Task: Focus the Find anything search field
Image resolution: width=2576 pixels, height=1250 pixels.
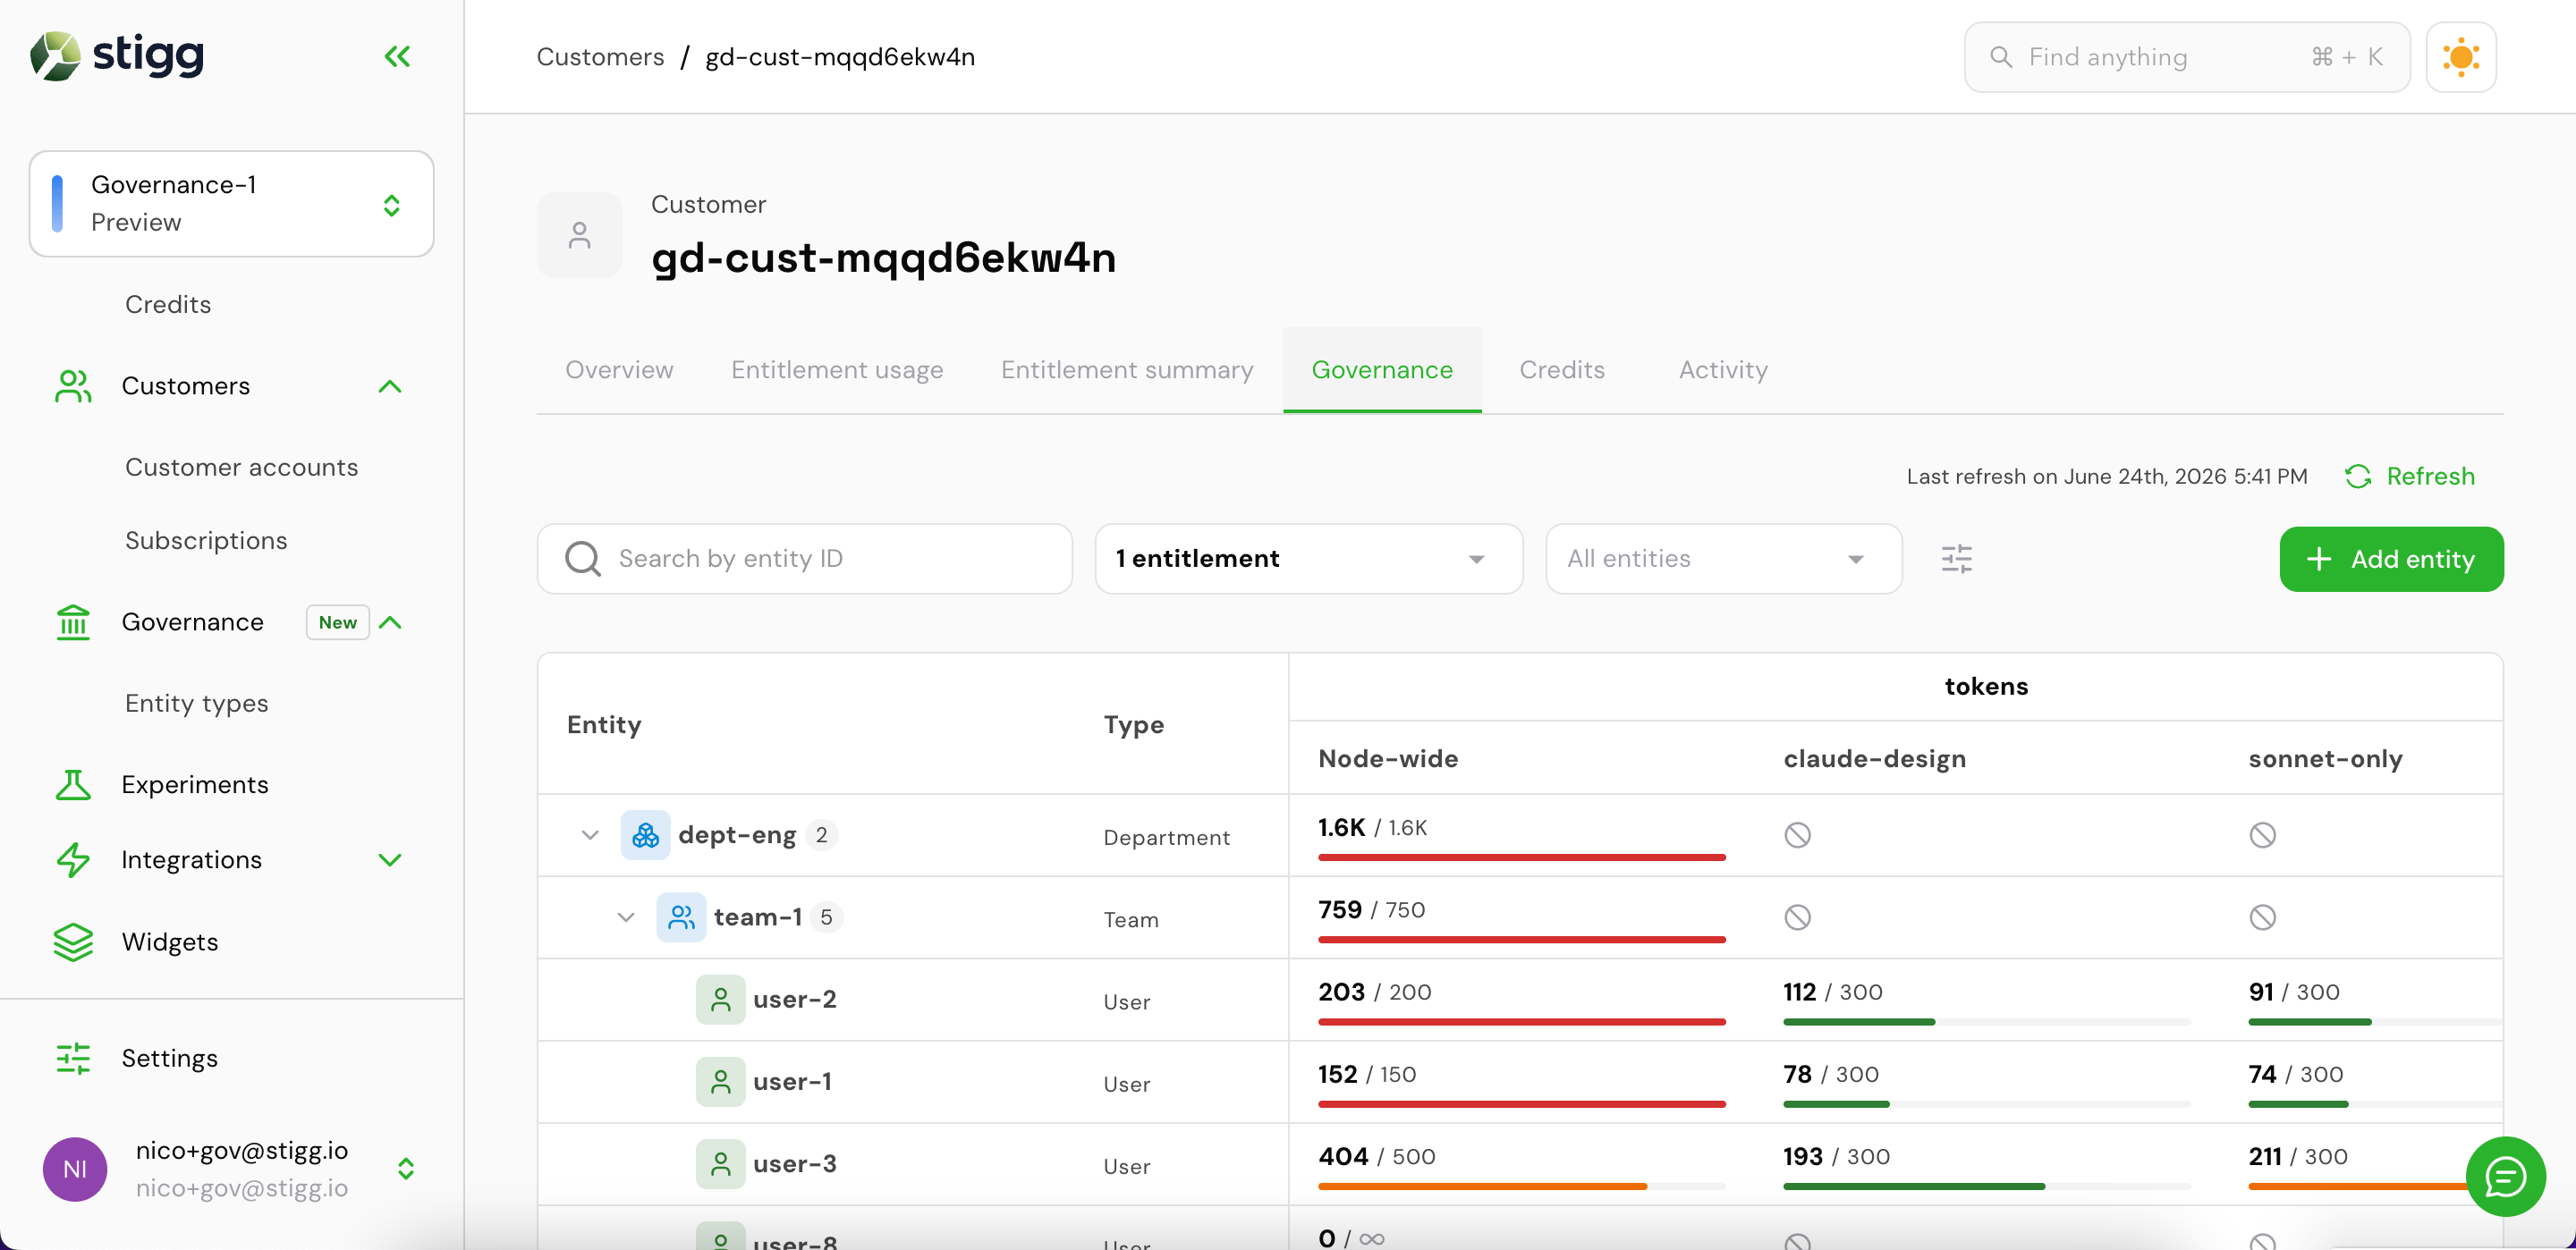Action: [2187, 57]
